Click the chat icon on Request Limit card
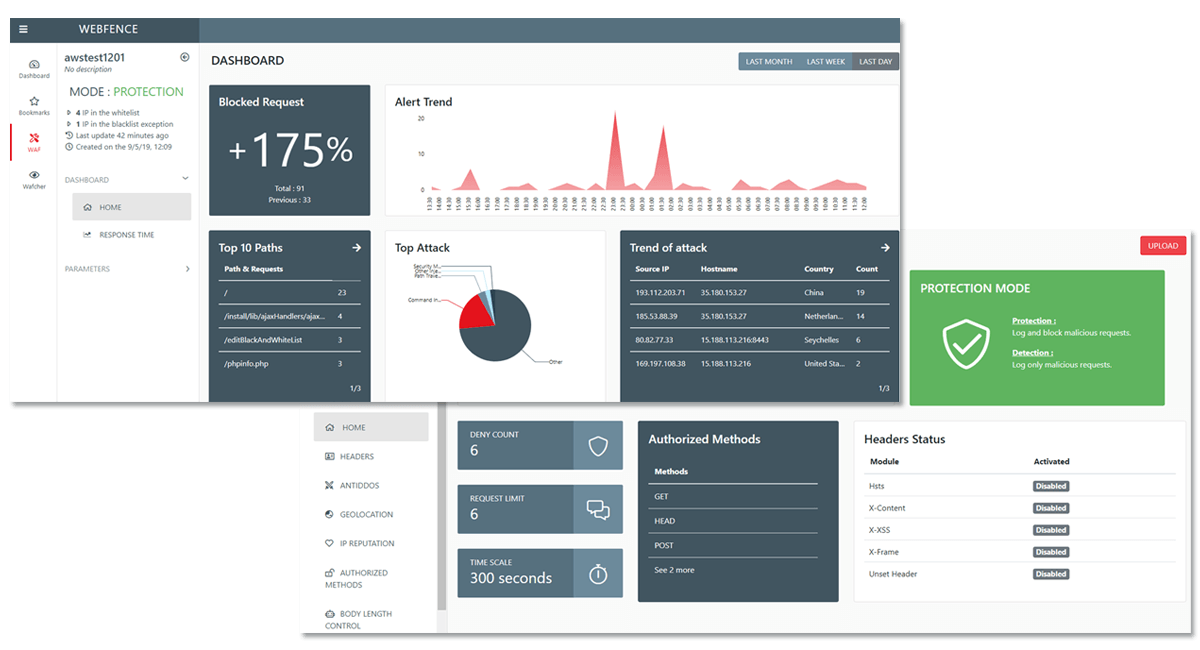1200x650 pixels. (x=598, y=510)
